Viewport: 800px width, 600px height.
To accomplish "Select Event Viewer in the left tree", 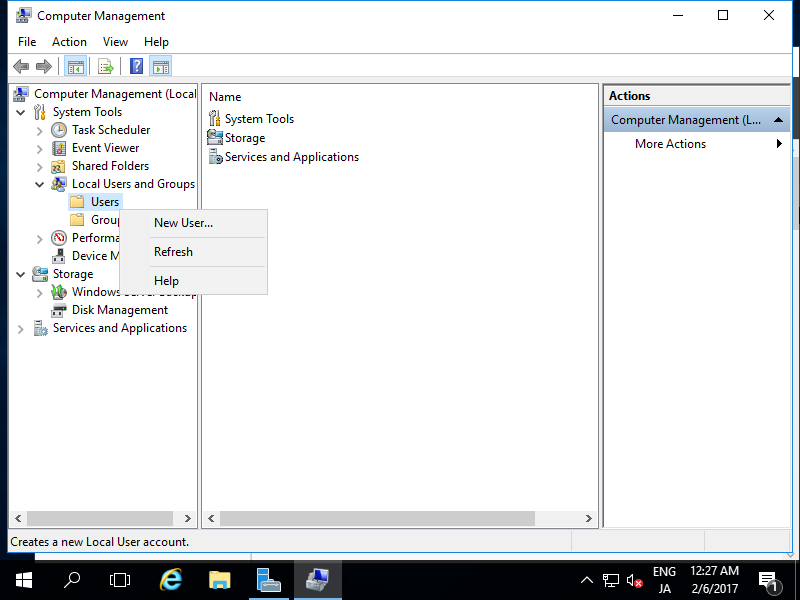I will [x=105, y=148].
